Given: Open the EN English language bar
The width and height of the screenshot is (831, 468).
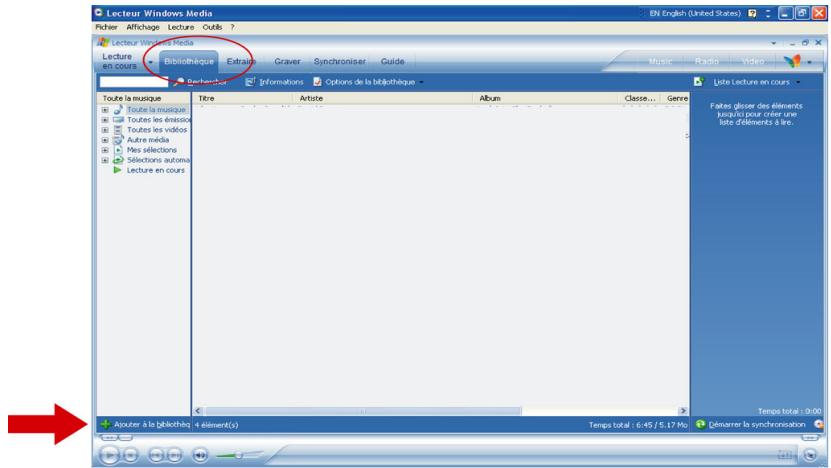Looking at the screenshot, I should [694, 13].
